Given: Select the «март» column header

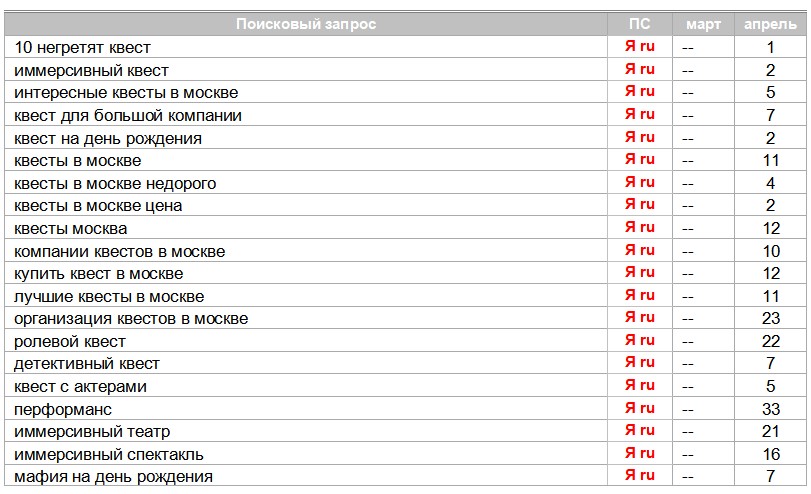Looking at the screenshot, I should coord(703,24).
